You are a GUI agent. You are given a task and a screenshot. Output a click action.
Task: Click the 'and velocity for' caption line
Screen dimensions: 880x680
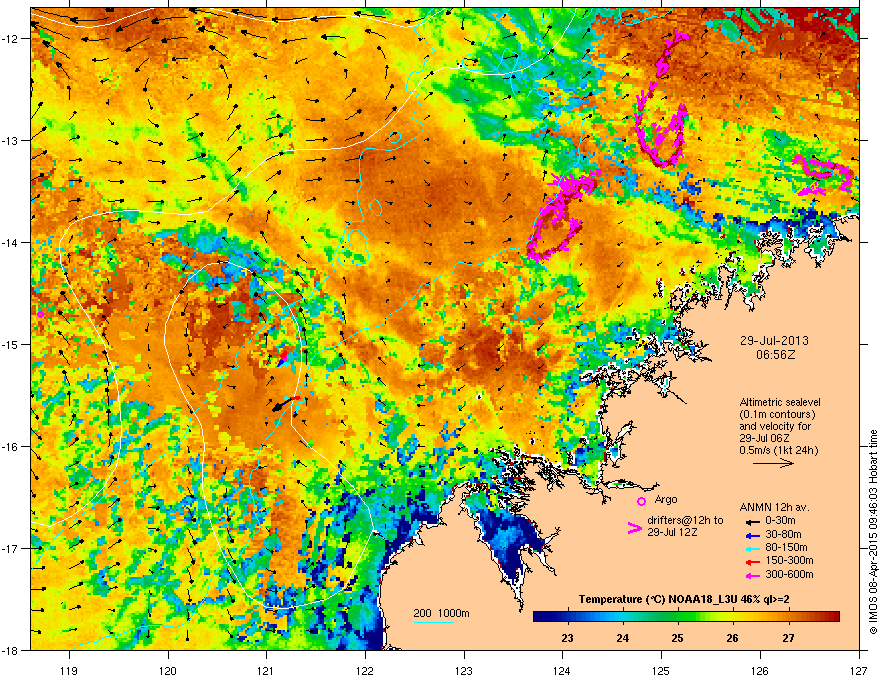774,426
